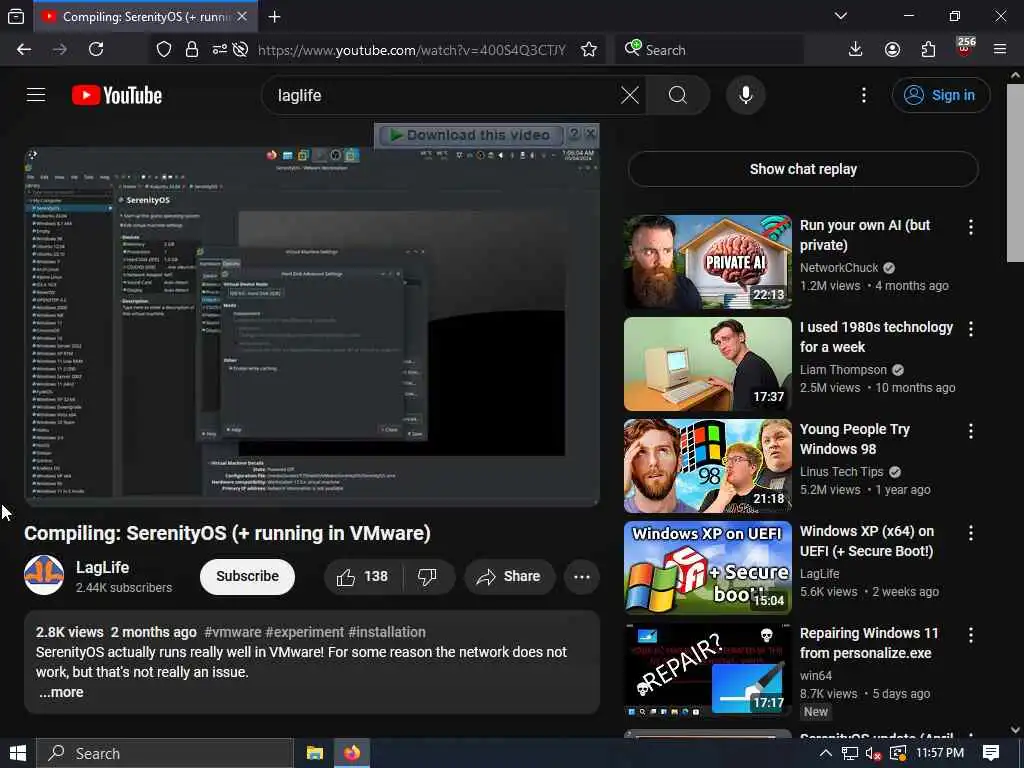Go to the YouTube home logo

point(117,95)
